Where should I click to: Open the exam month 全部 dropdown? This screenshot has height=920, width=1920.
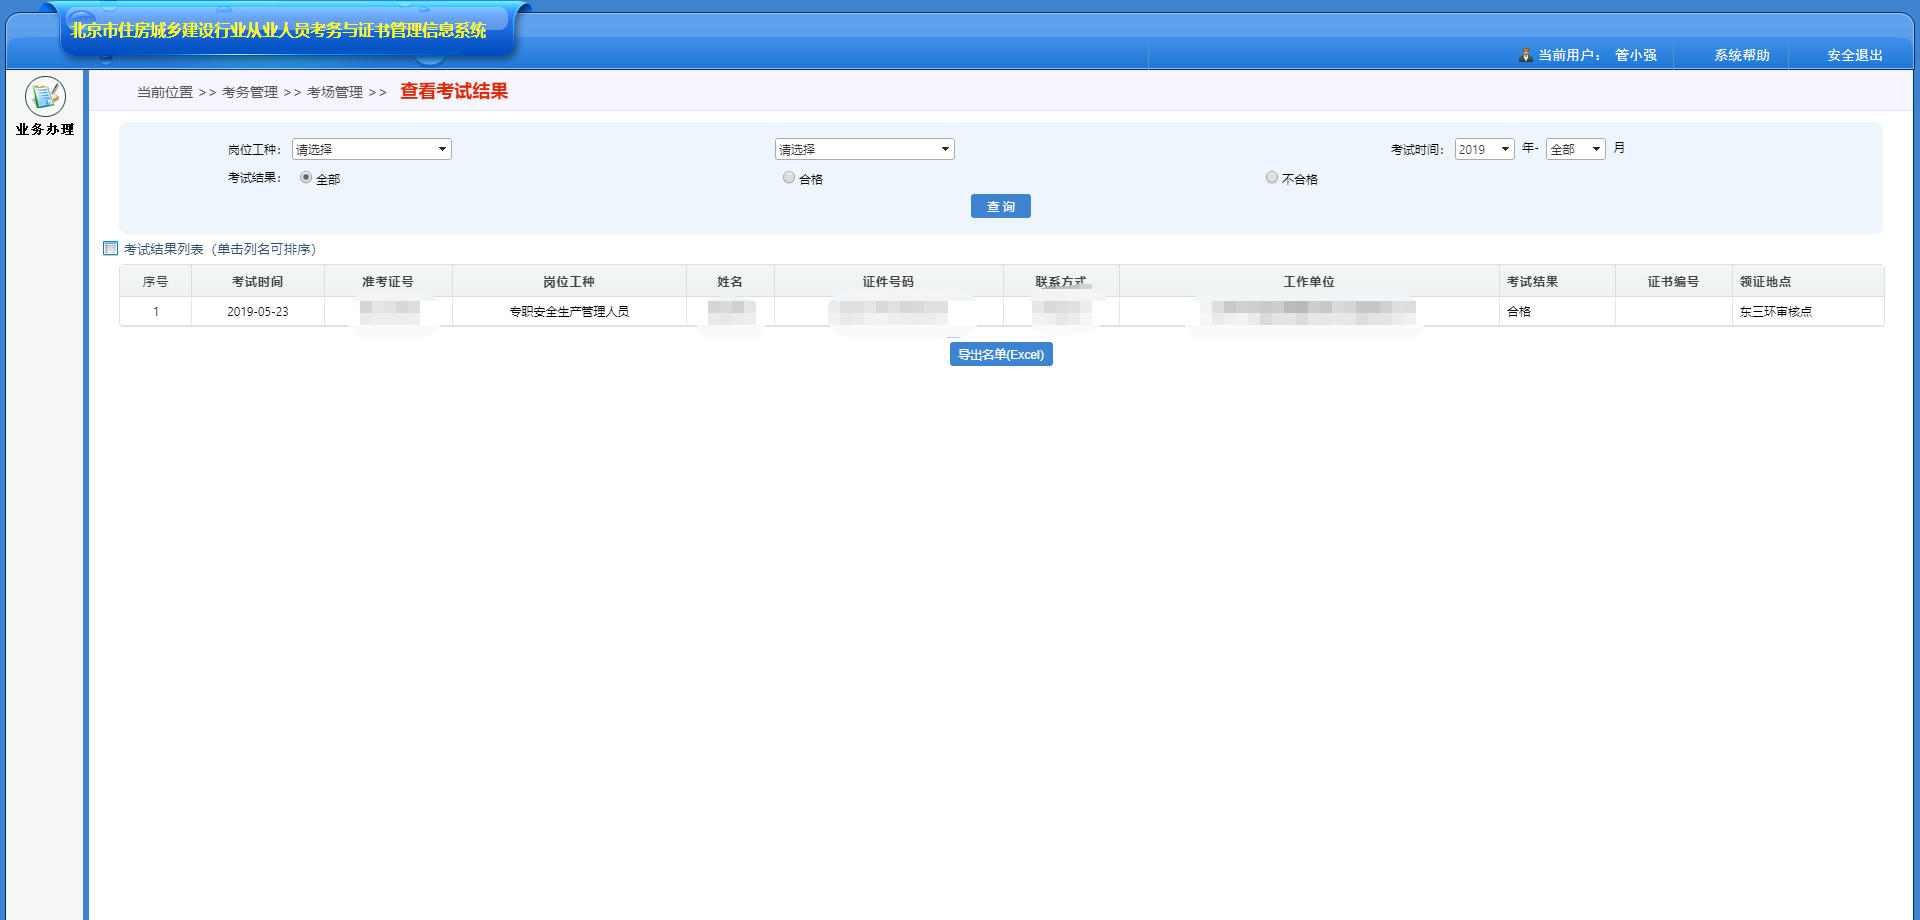pos(1575,149)
